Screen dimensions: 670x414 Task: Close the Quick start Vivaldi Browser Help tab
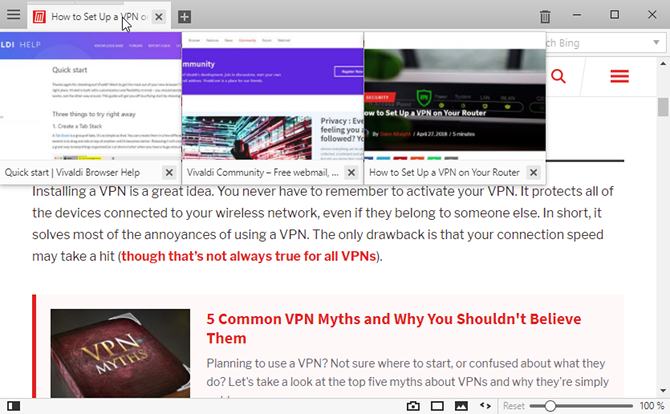coord(169,173)
